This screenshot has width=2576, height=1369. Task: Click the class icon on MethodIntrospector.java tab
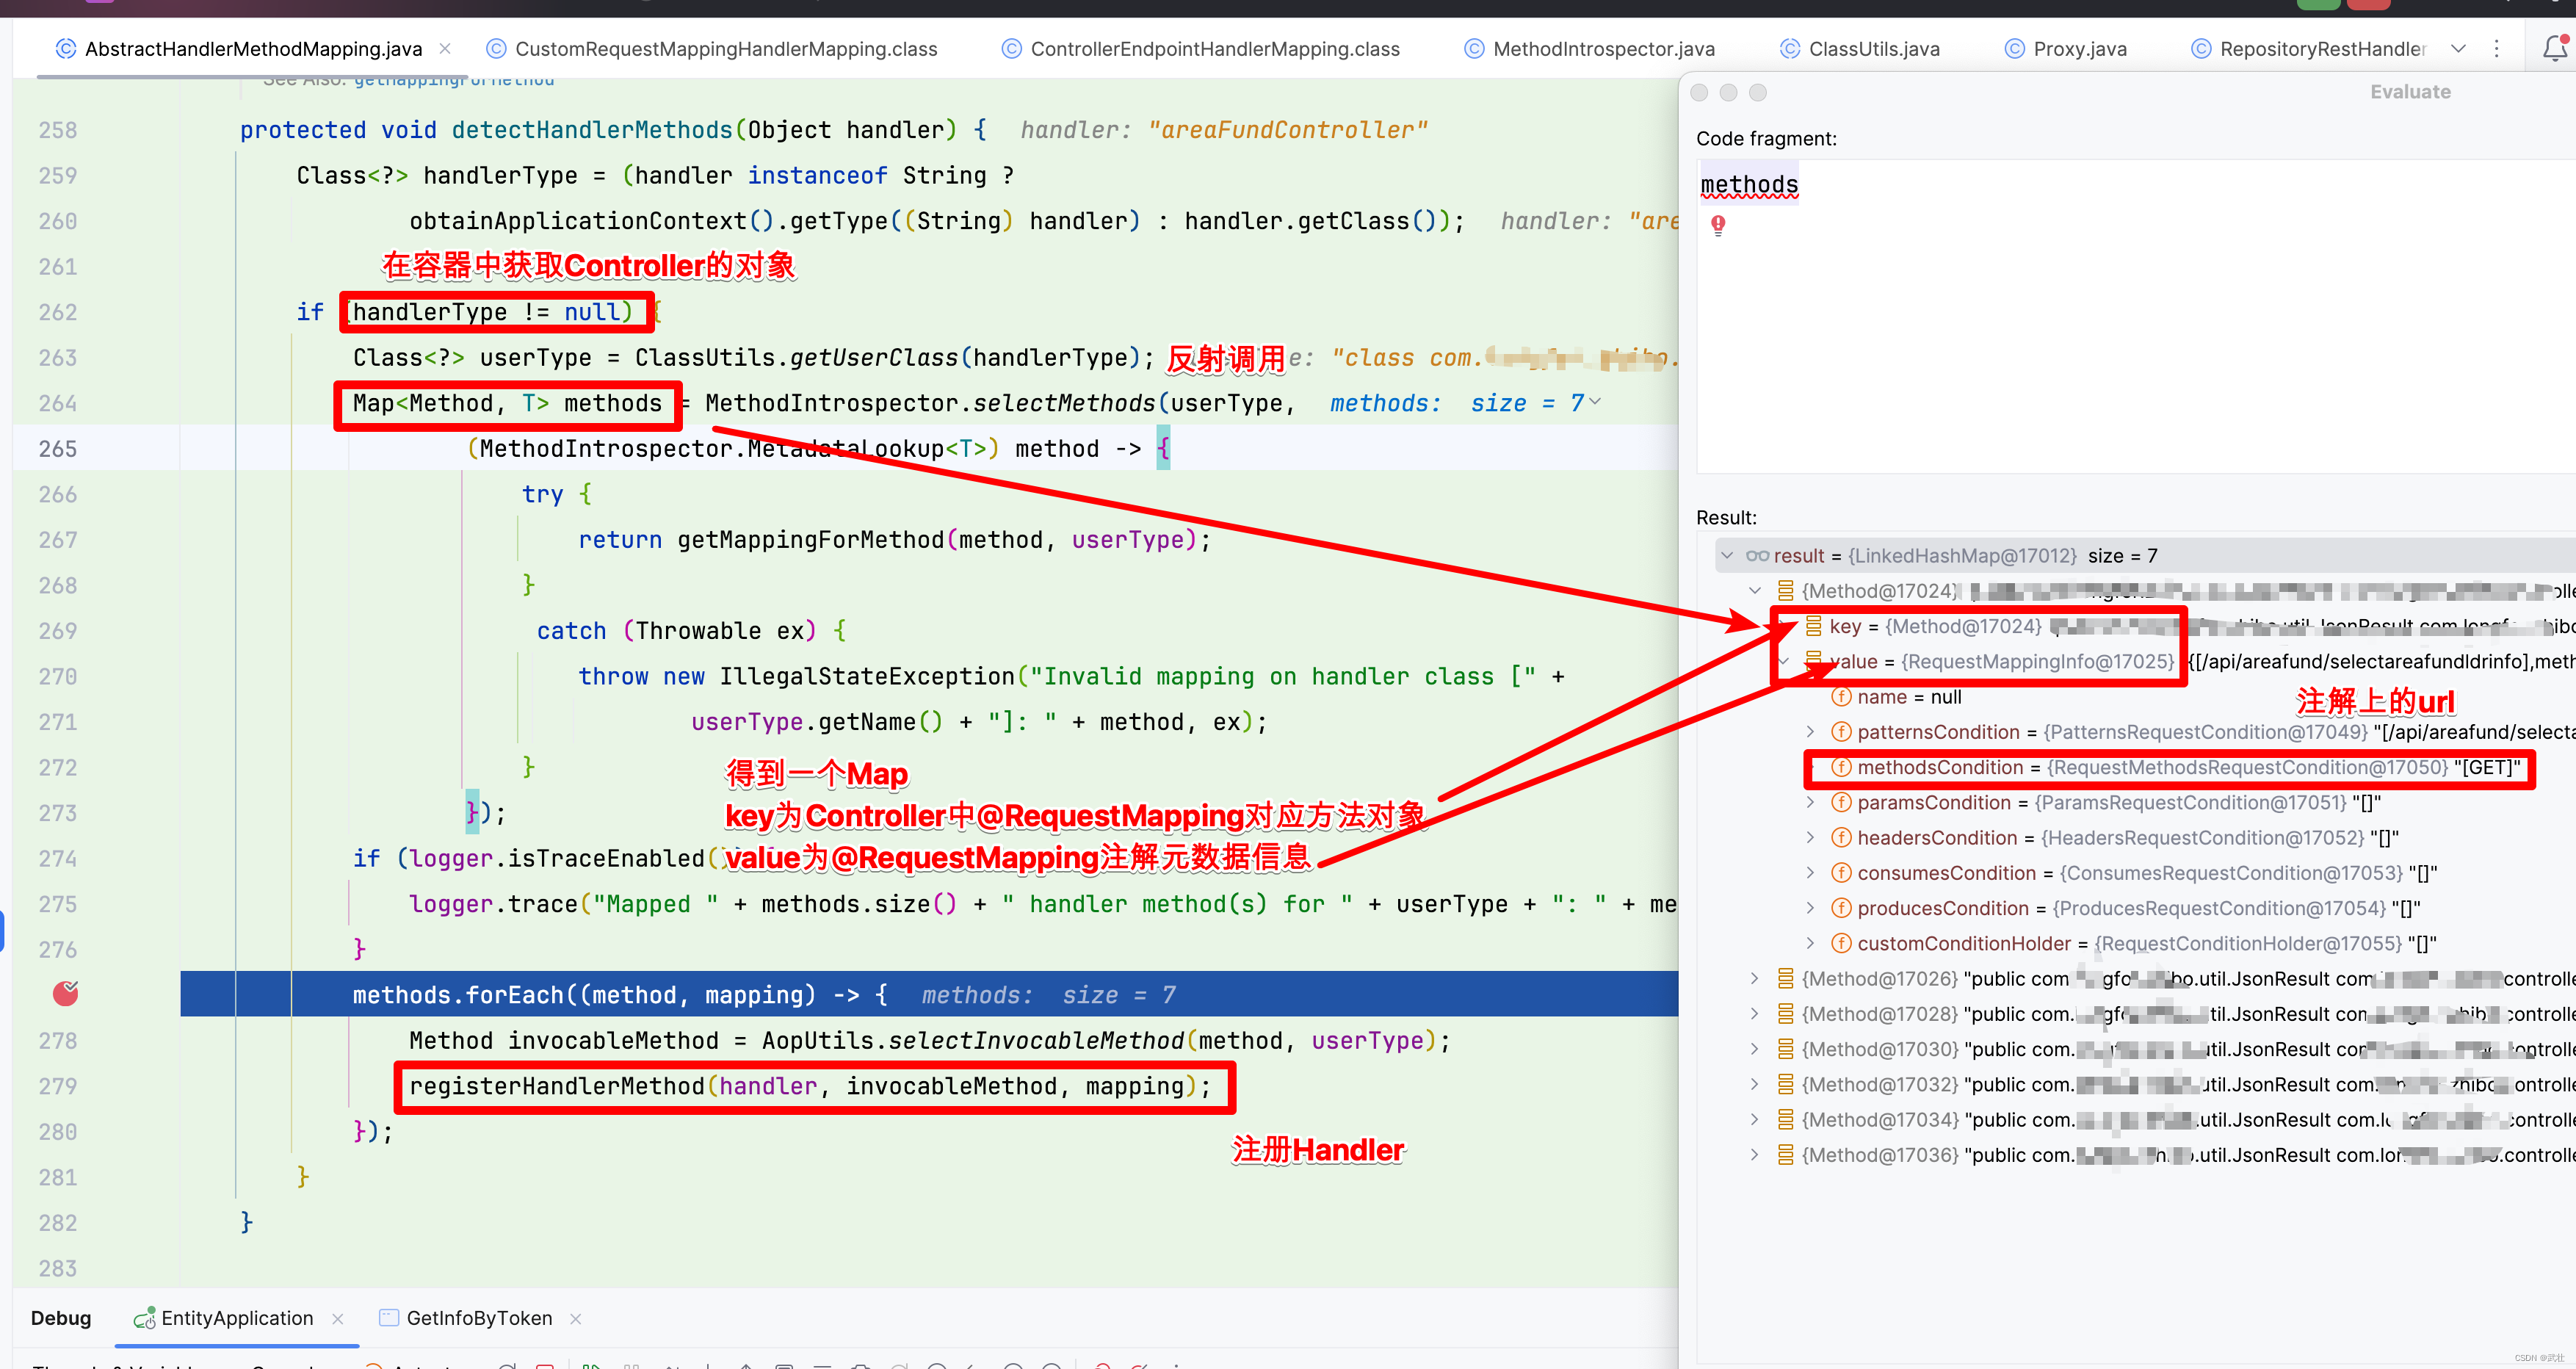pyautogui.click(x=1474, y=49)
